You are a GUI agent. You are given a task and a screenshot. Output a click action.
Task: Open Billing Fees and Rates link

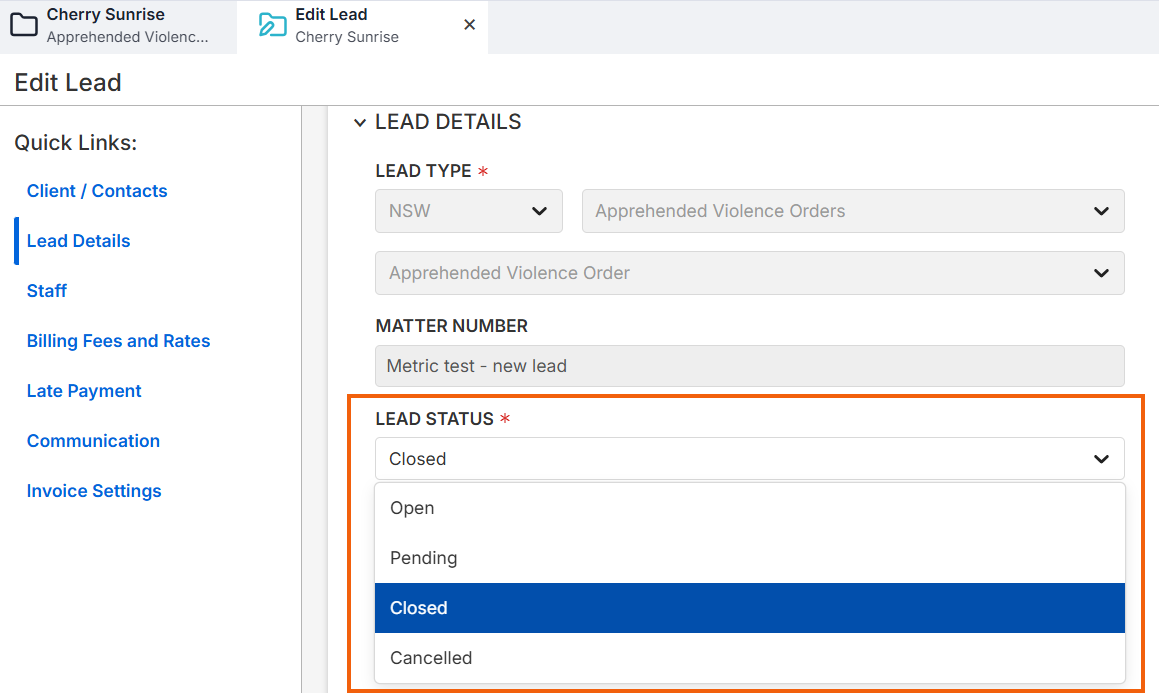(x=118, y=341)
